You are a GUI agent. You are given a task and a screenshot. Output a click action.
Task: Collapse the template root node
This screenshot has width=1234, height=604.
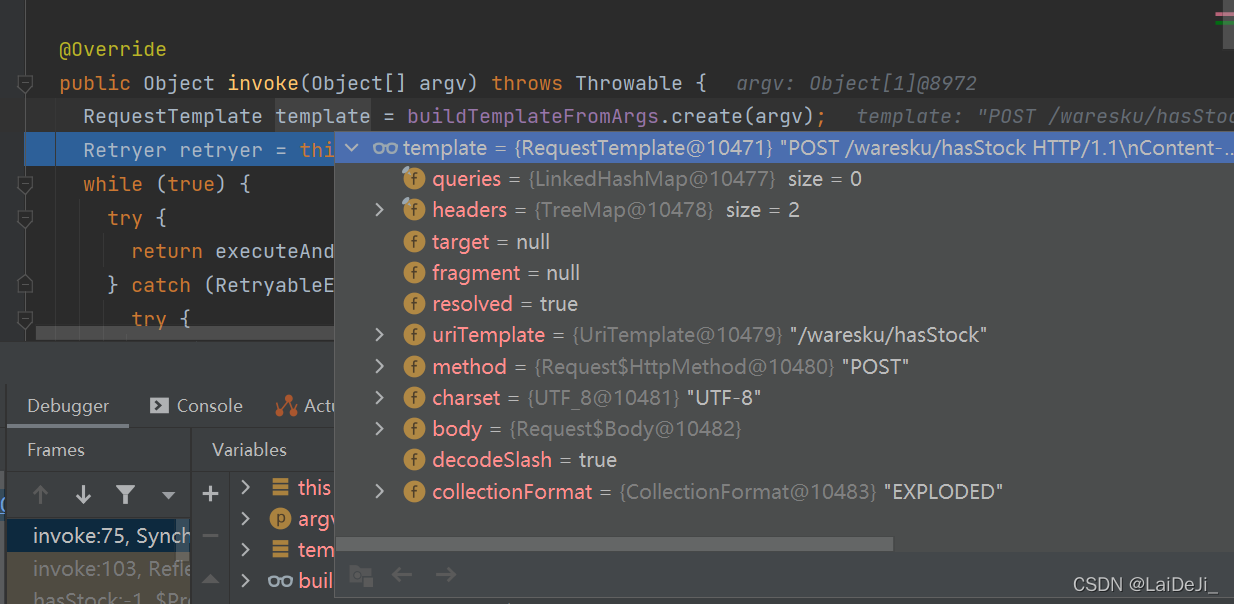pos(351,148)
